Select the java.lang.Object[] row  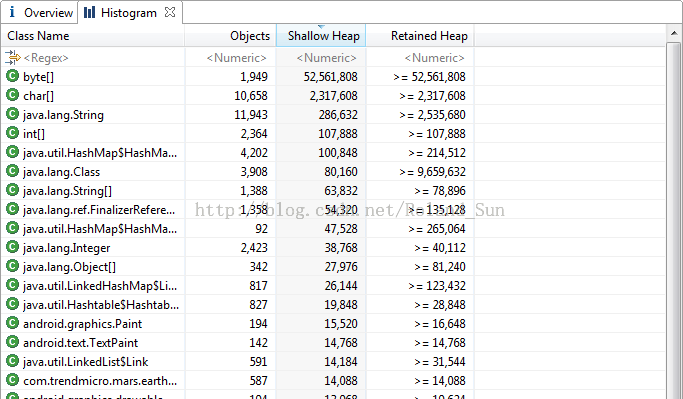coord(333,267)
